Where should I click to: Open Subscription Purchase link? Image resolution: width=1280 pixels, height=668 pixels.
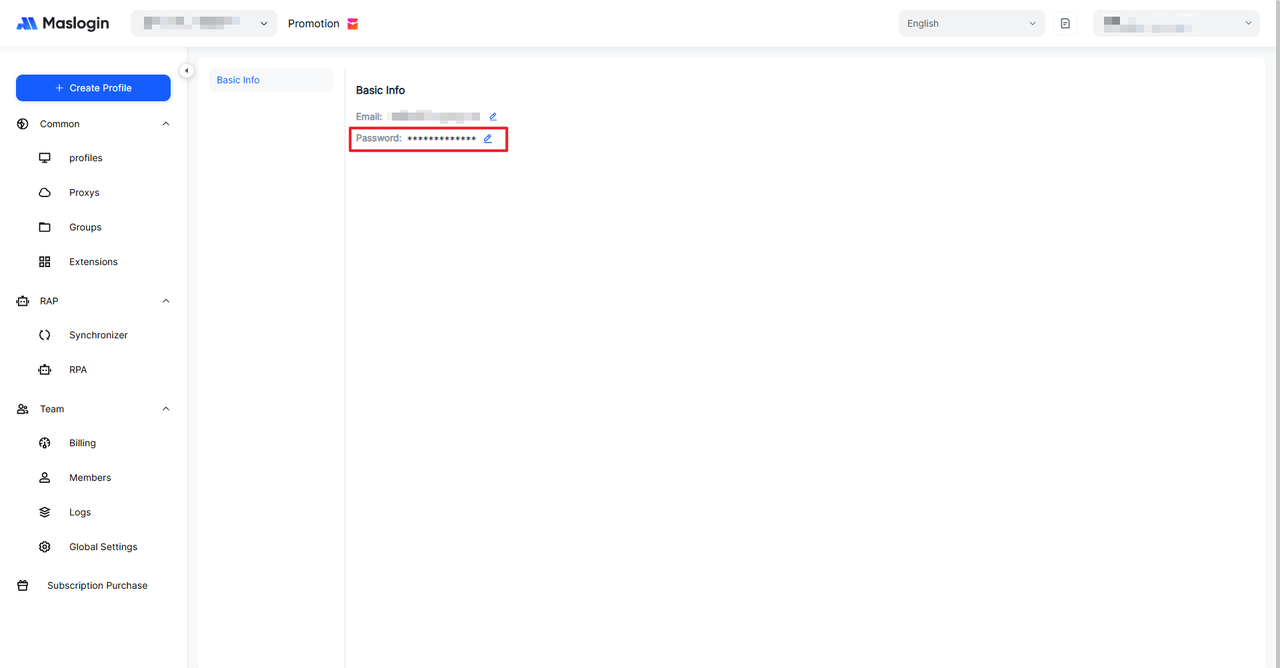pyautogui.click(x=97, y=586)
